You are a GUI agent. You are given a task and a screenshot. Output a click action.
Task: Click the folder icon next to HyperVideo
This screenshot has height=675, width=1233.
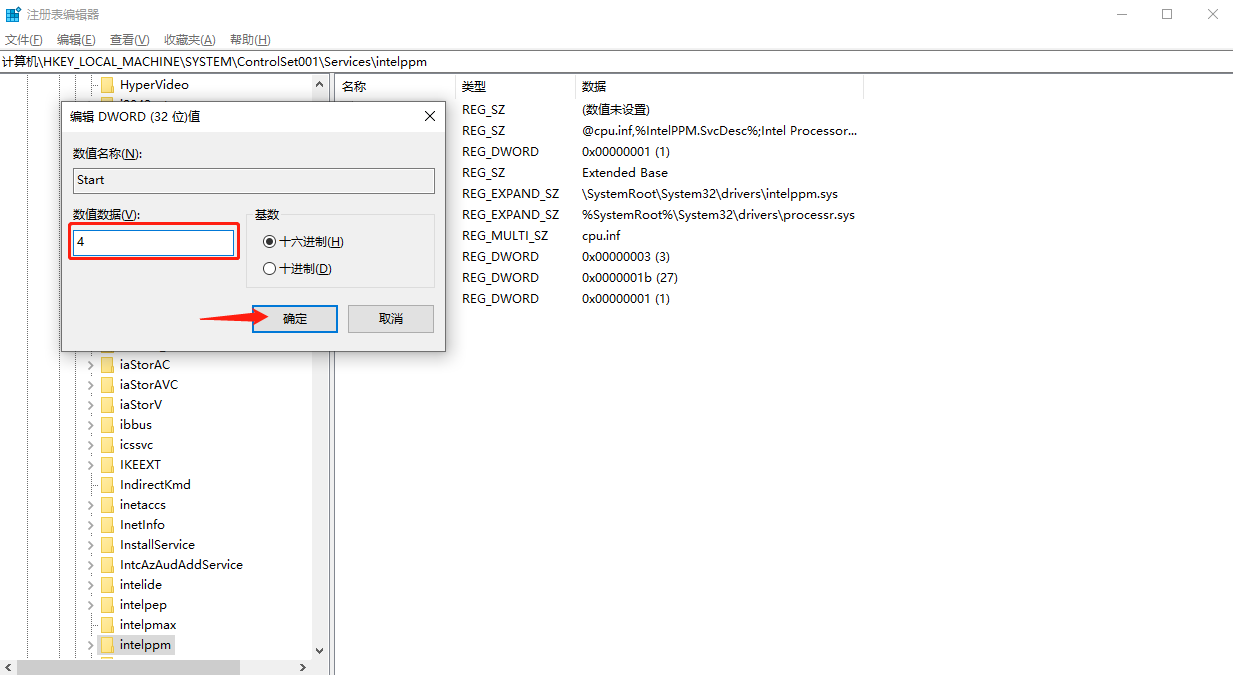coord(107,85)
